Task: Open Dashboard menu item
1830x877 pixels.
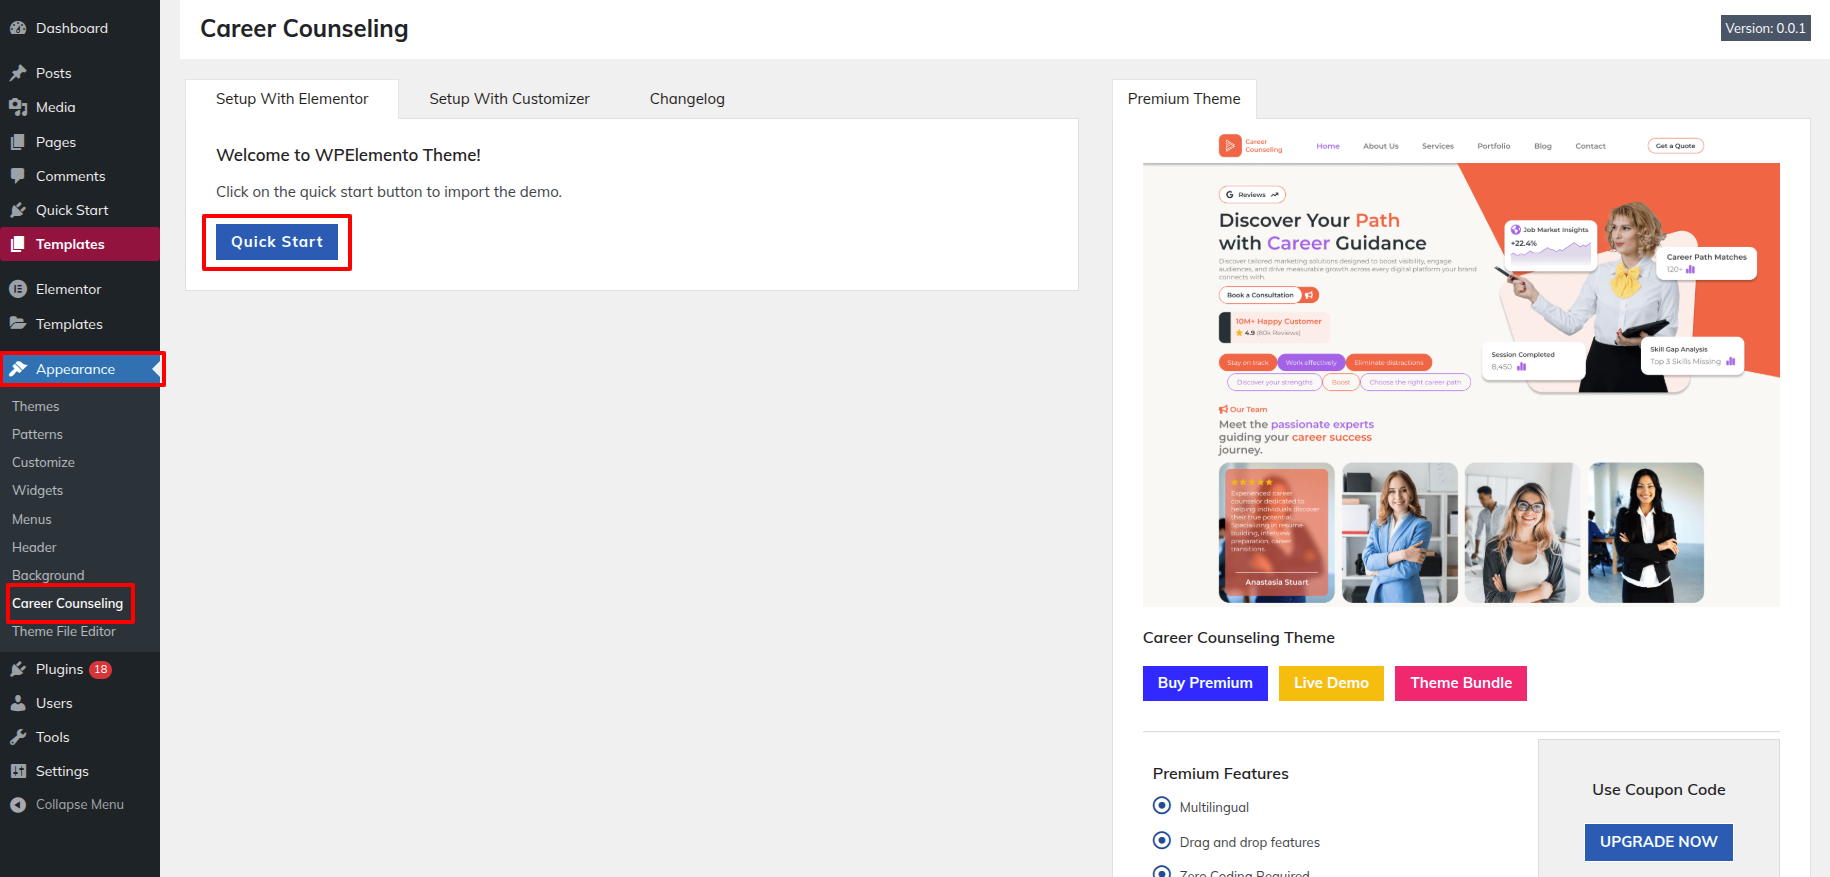Action: pos(80,28)
